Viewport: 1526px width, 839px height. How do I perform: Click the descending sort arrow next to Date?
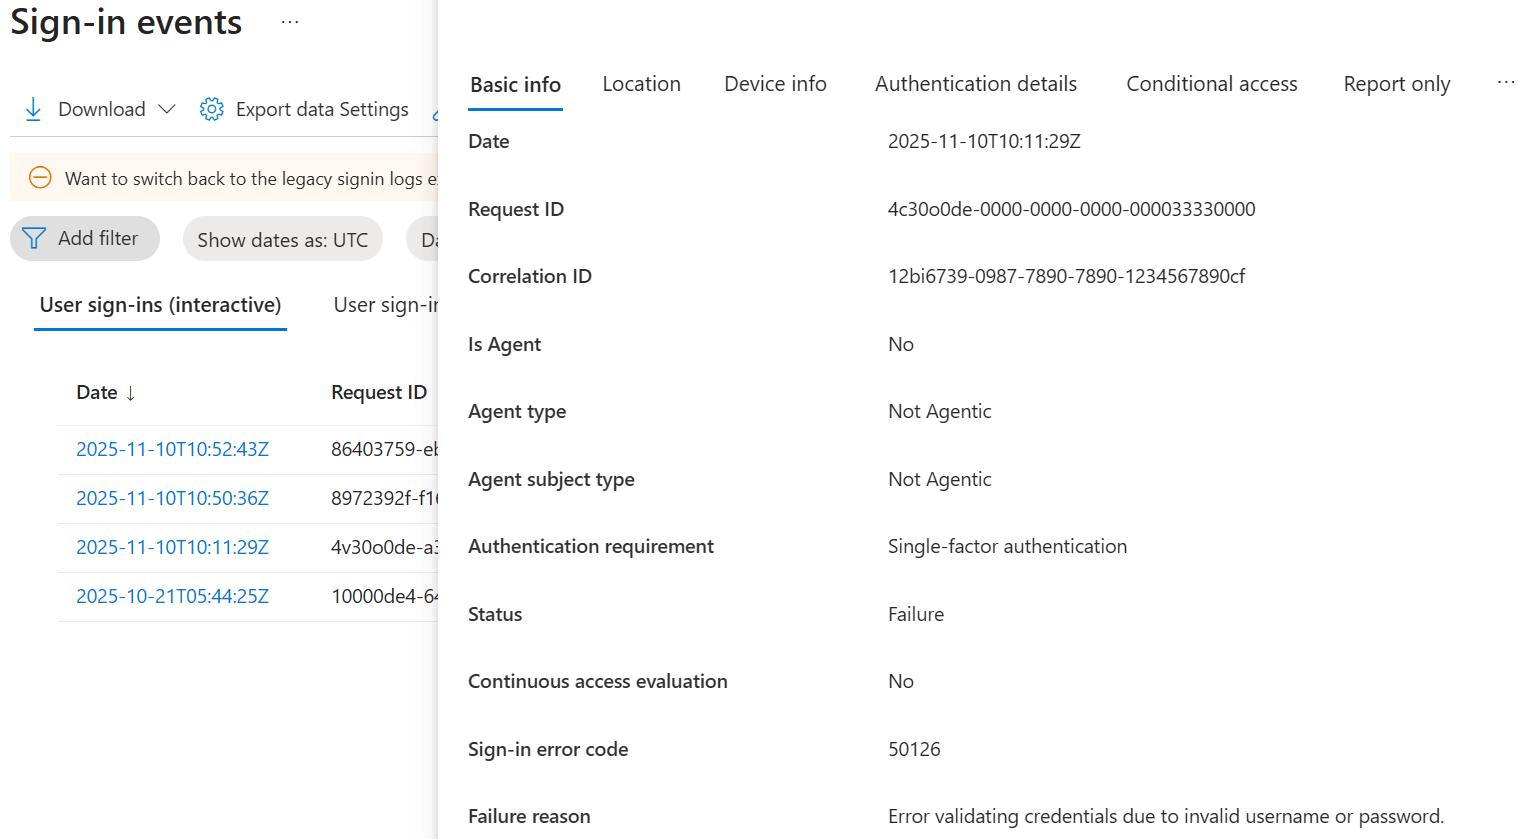130,392
